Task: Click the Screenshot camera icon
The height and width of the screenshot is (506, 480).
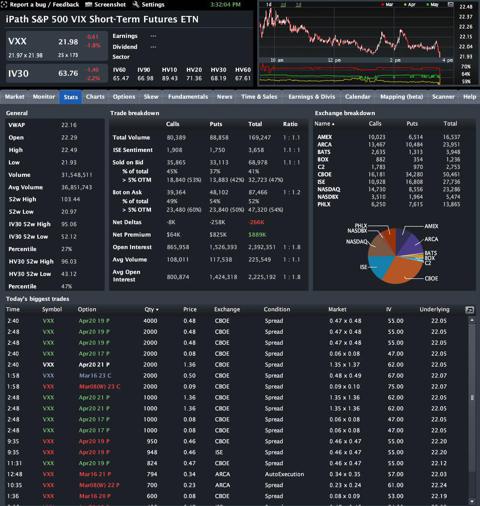Action: pyautogui.click(x=88, y=4)
